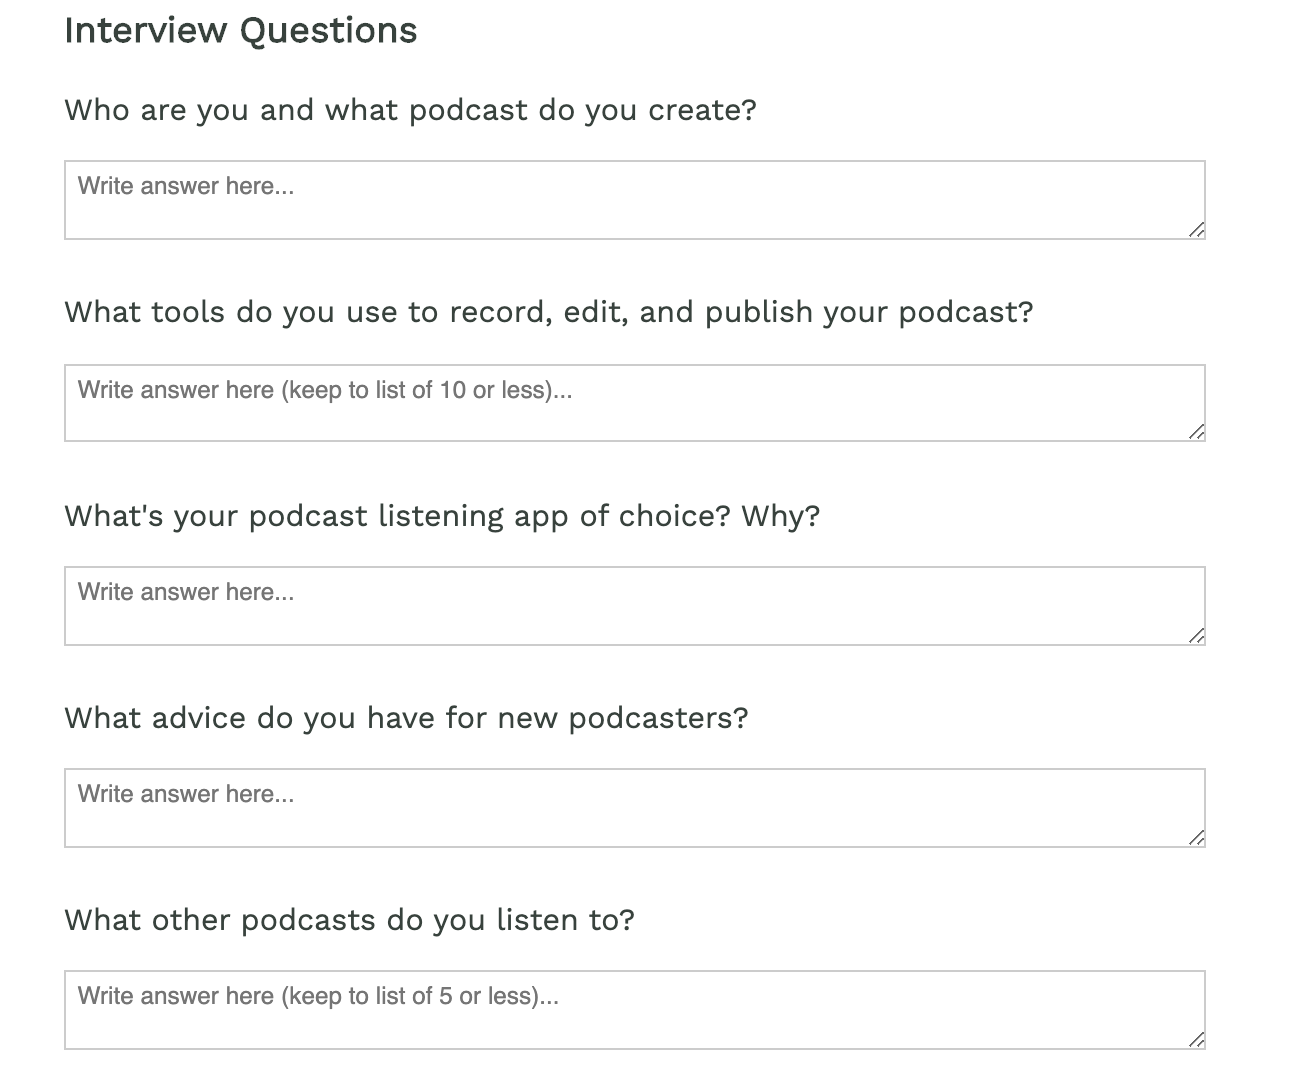Click resize corner of new podcasters advice box
1292x1070 pixels.
point(1196,838)
